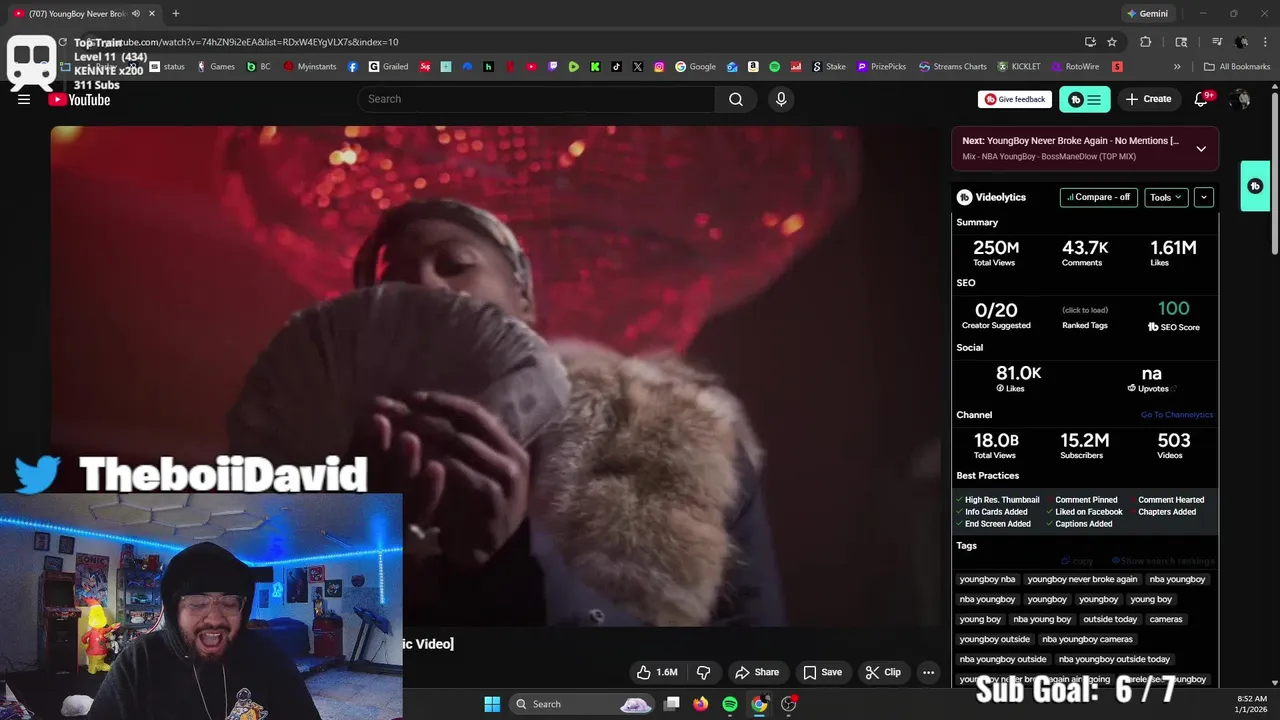This screenshot has width=1280, height=720.
Task: Open taskbar clock showing 8:52 AM
Action: pyautogui.click(x=1251, y=704)
